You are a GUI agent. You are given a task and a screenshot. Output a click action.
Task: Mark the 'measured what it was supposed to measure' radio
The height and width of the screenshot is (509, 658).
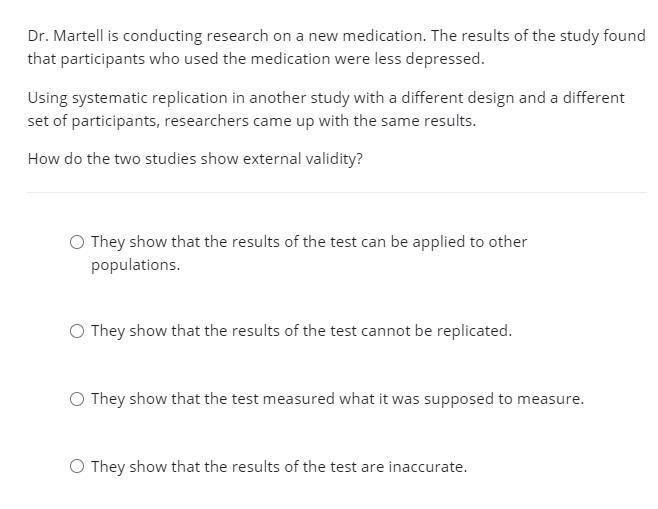coord(77,399)
